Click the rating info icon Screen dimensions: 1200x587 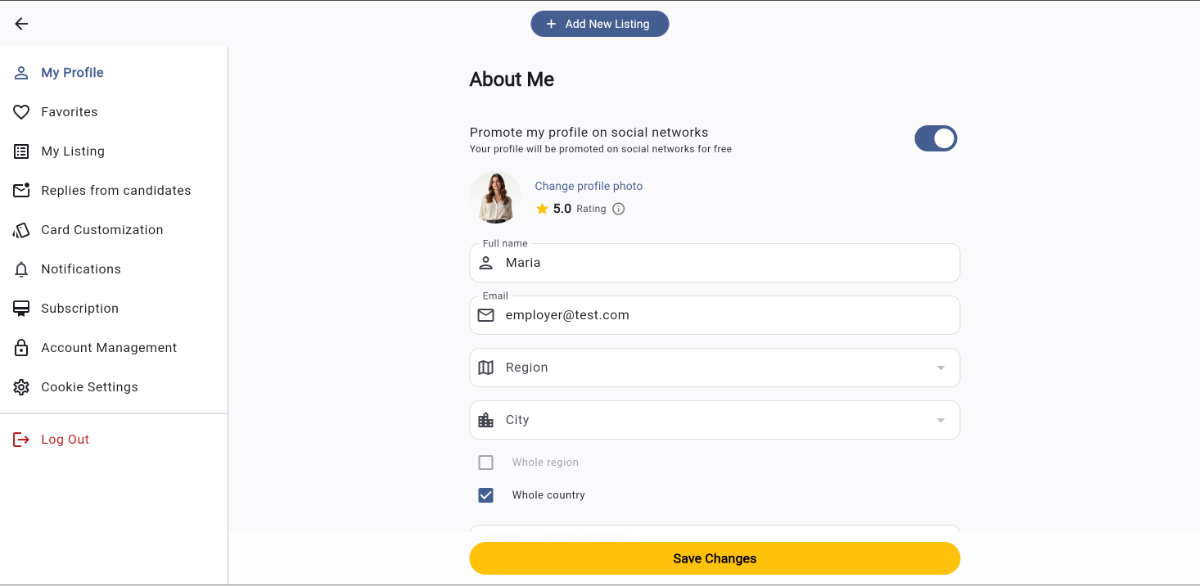[x=618, y=209]
